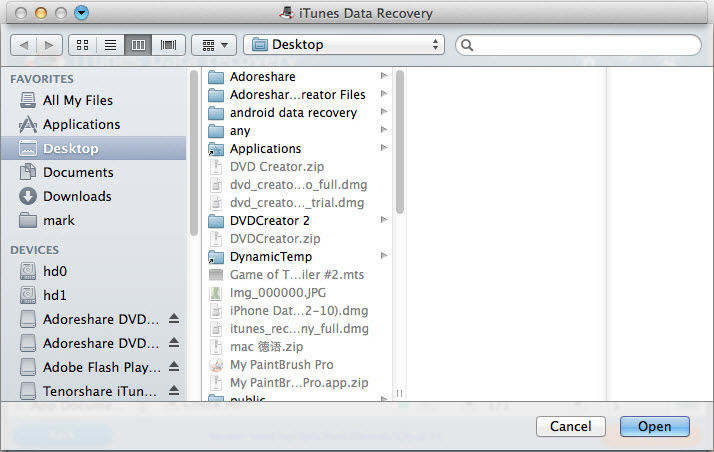Select Desktop in the sidebar
Screen dimensions: 714x452
93,148
